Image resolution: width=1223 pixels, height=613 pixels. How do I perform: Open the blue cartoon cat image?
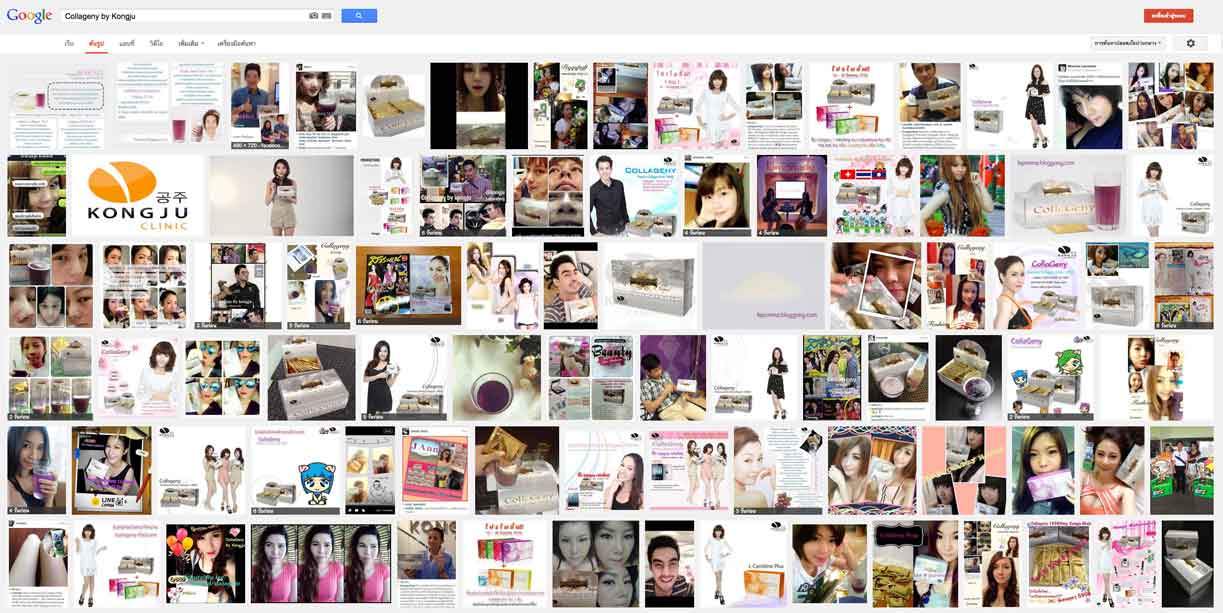293,471
